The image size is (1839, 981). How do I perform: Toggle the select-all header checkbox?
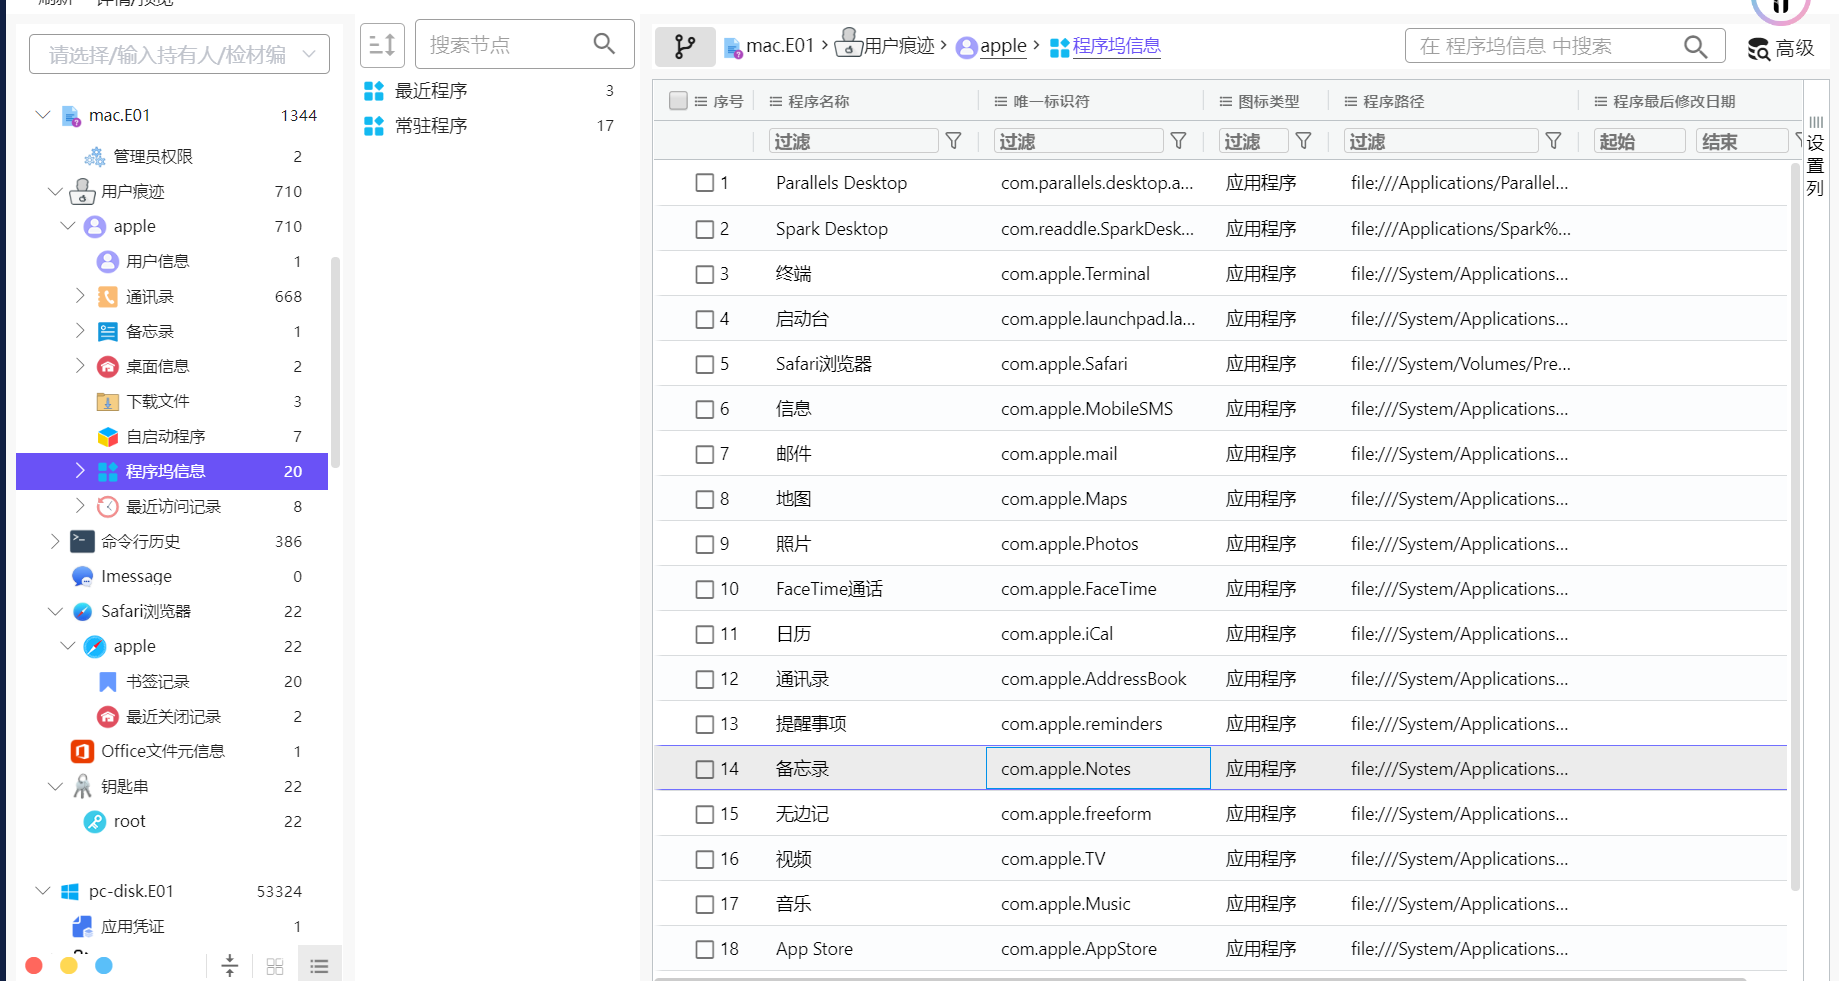(x=678, y=101)
